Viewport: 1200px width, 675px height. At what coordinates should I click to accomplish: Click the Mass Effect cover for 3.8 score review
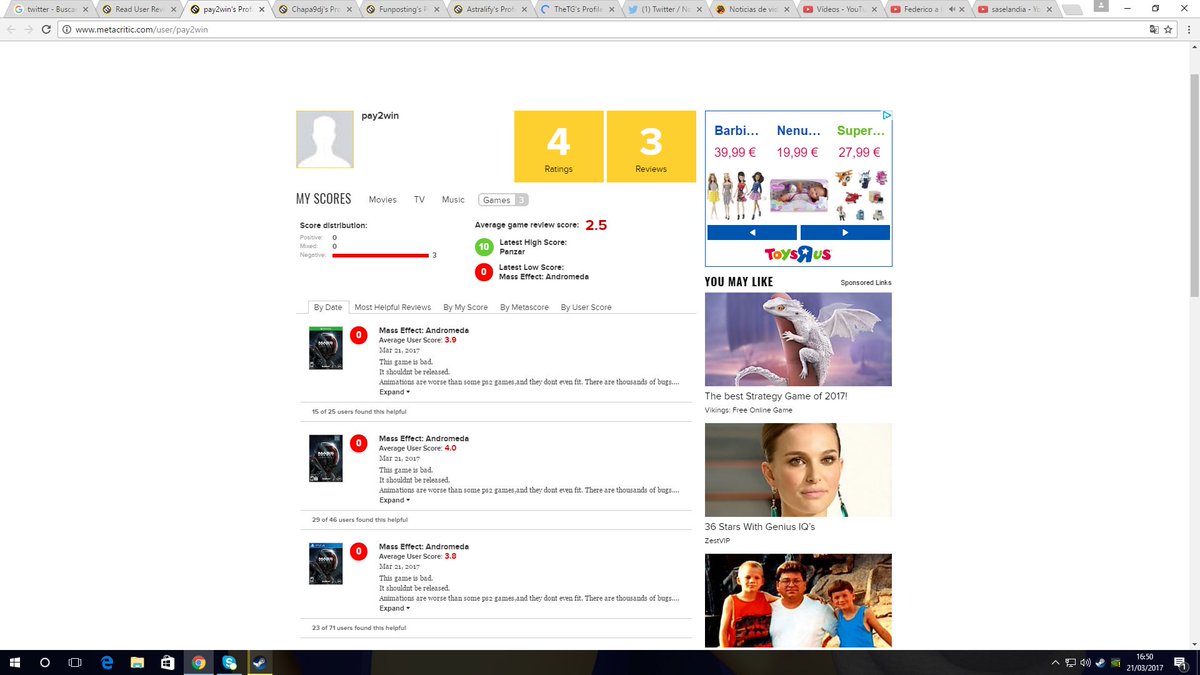coord(326,564)
